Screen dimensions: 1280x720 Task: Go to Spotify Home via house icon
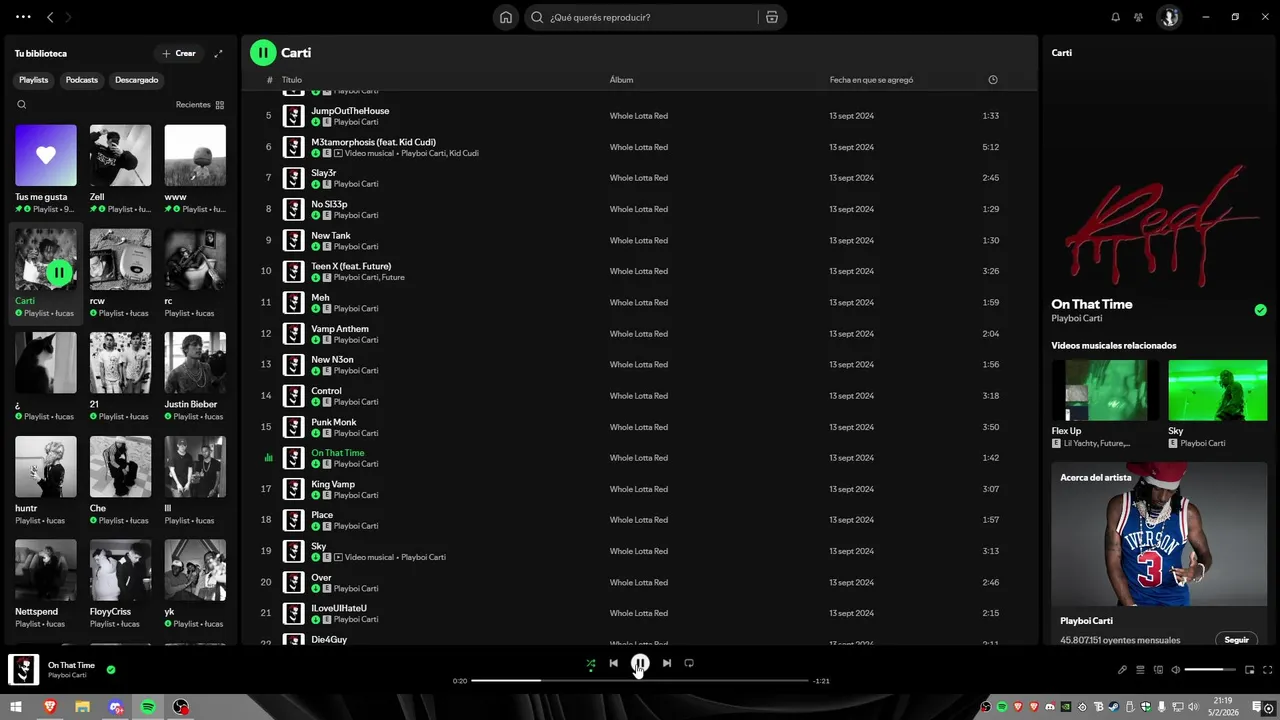pyautogui.click(x=506, y=17)
